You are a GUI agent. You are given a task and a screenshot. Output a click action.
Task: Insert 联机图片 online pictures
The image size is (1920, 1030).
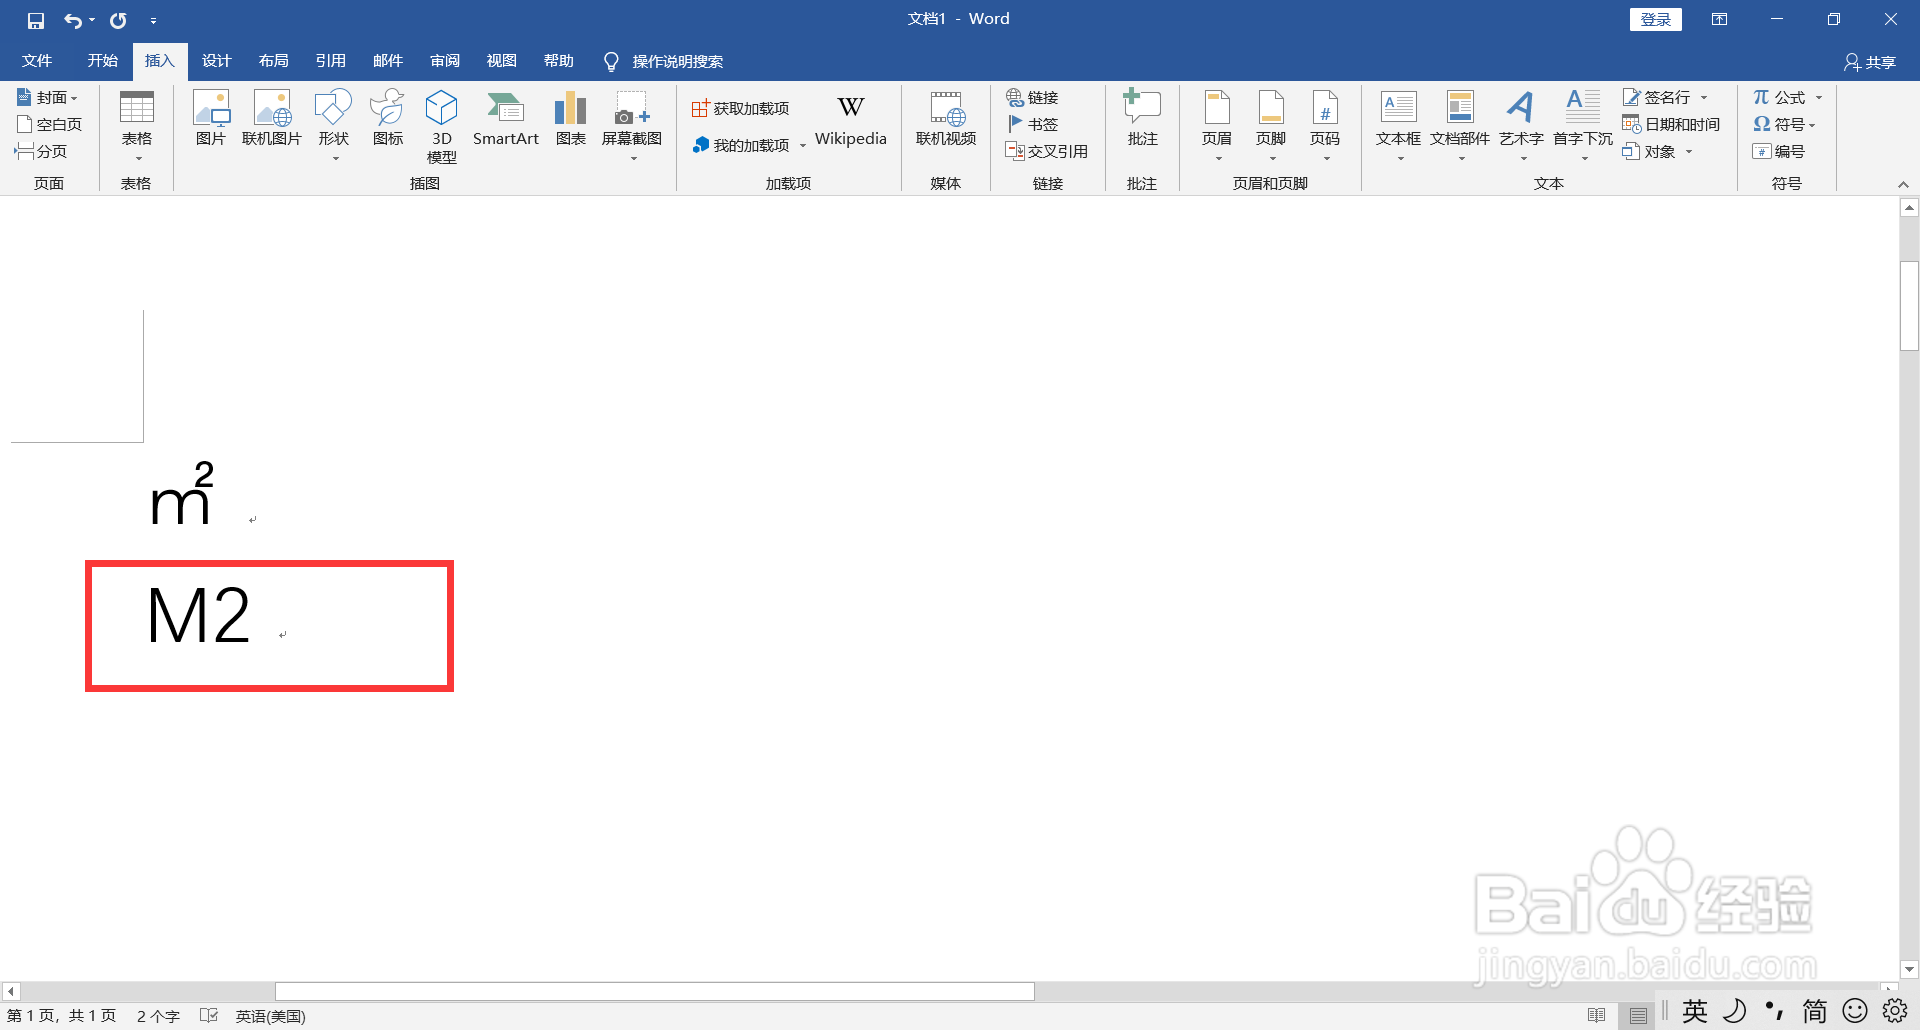pos(271,118)
